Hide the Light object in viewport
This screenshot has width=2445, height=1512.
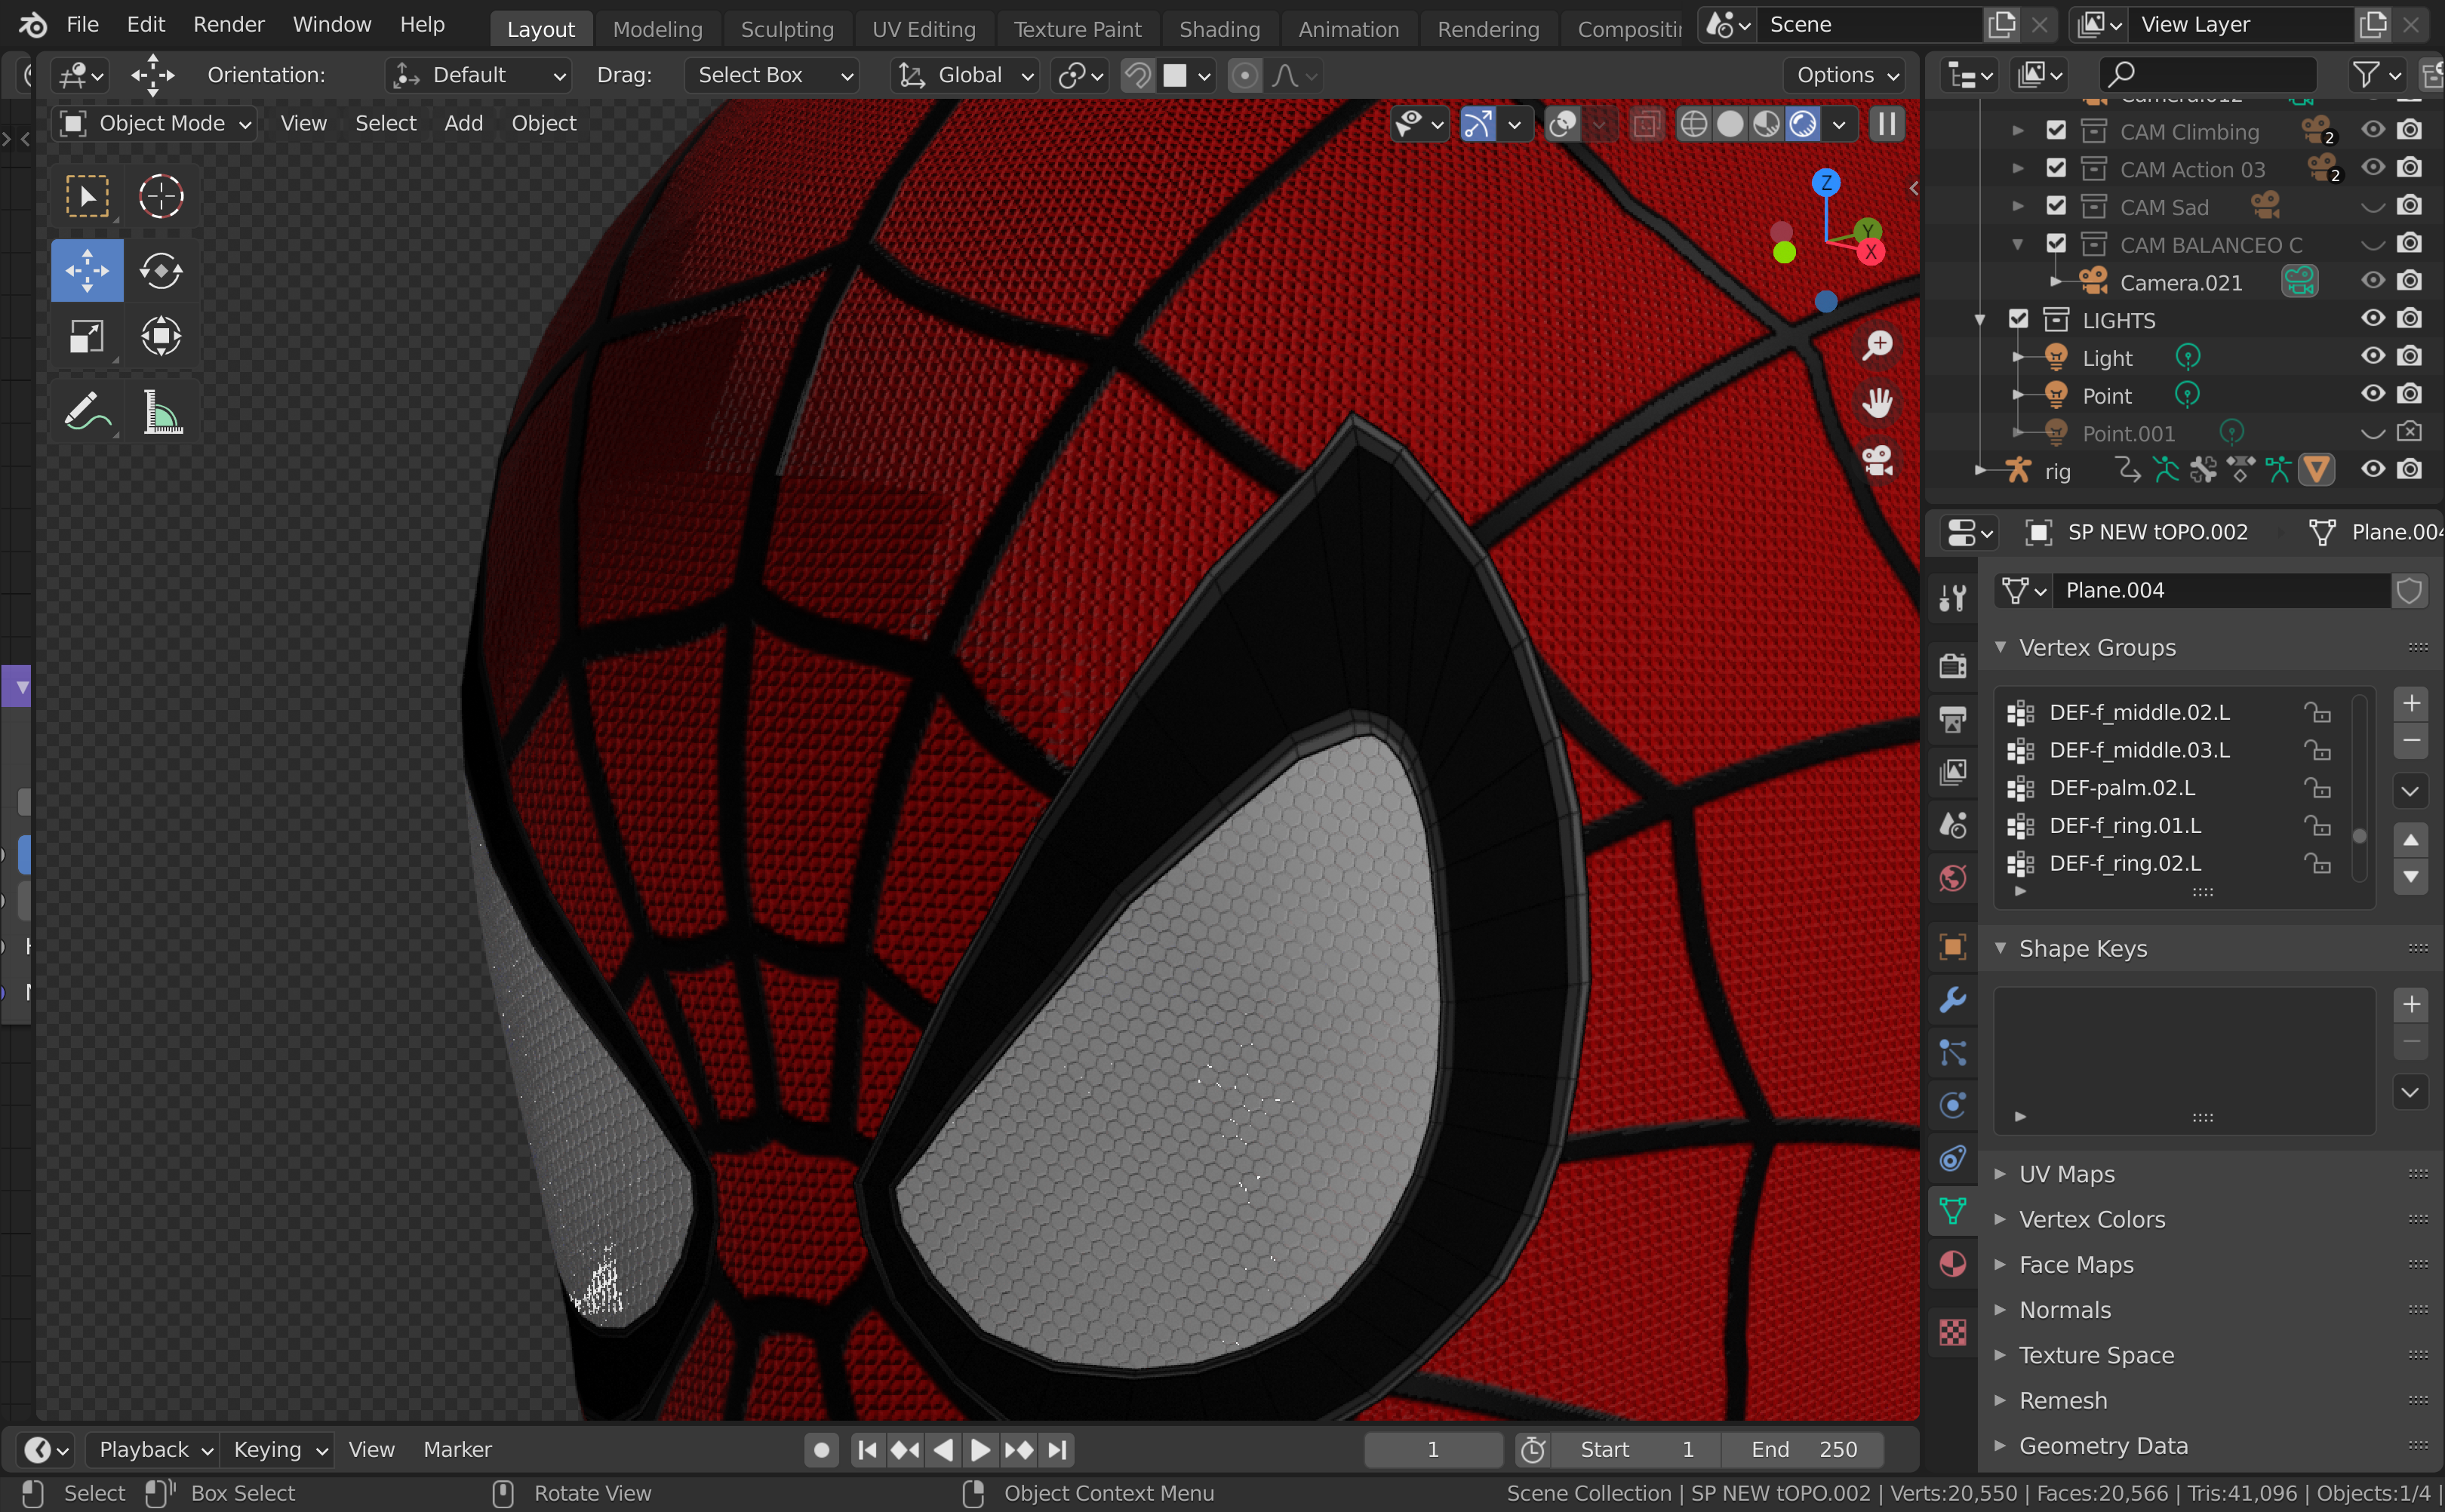pos(2372,357)
